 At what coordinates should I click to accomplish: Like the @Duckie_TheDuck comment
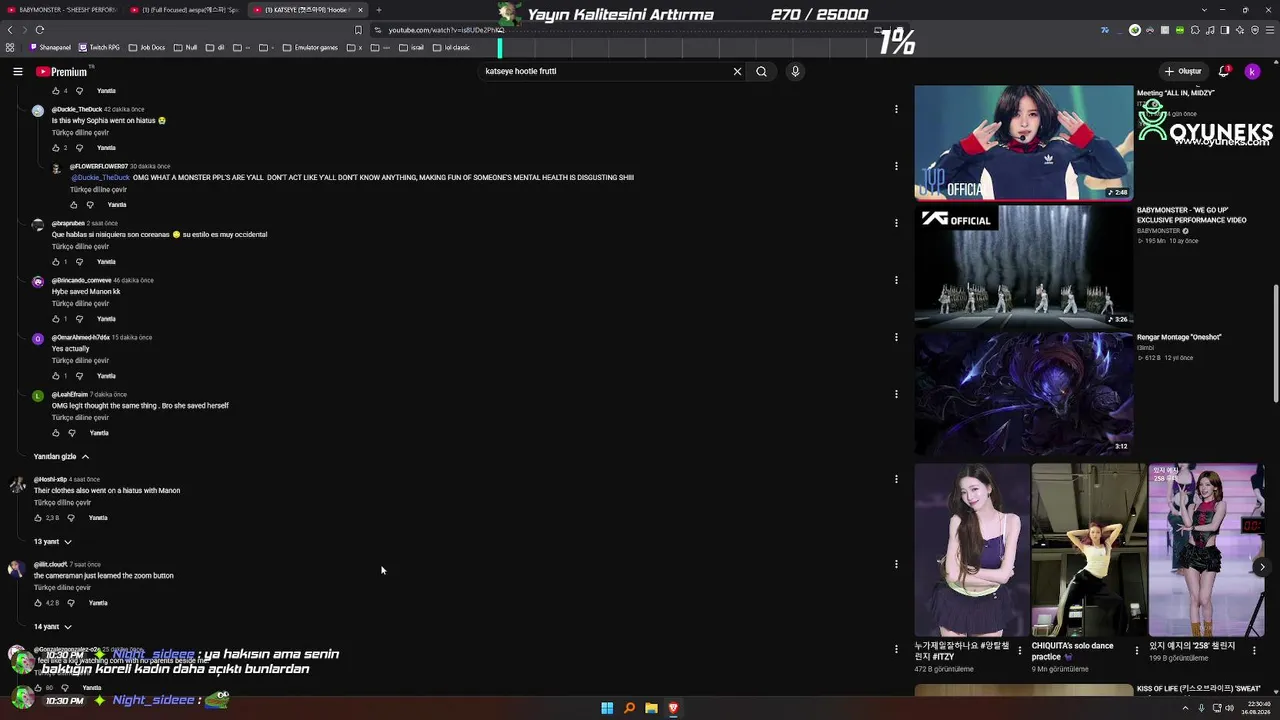point(56,148)
